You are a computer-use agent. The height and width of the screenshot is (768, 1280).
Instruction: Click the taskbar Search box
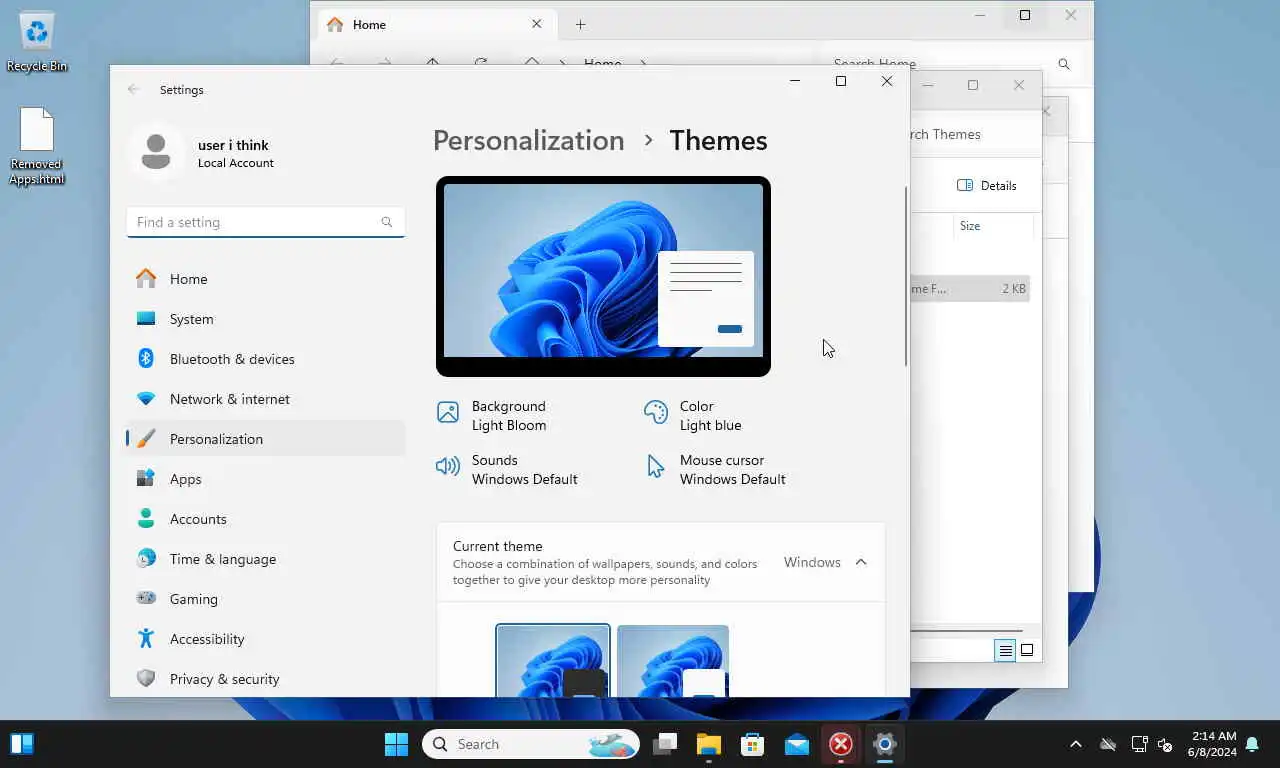pos(531,744)
